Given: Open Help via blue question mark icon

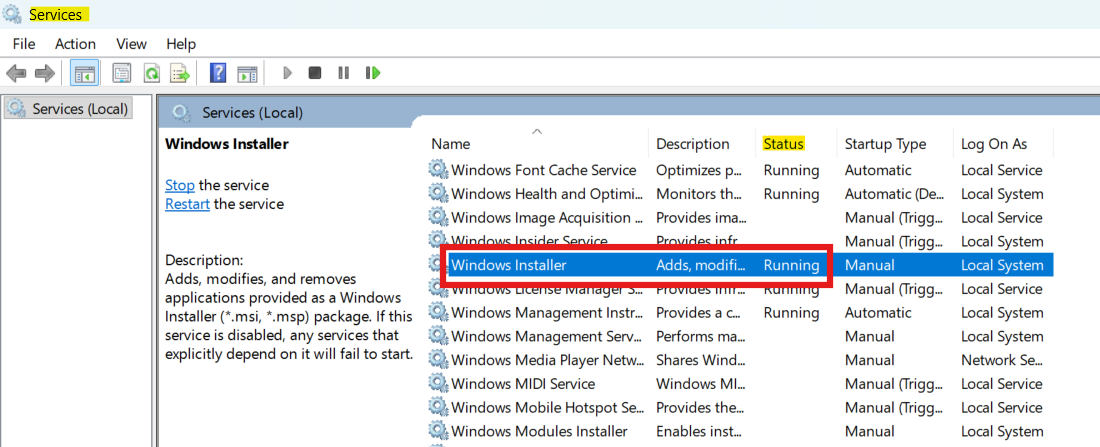Looking at the screenshot, I should pos(218,73).
